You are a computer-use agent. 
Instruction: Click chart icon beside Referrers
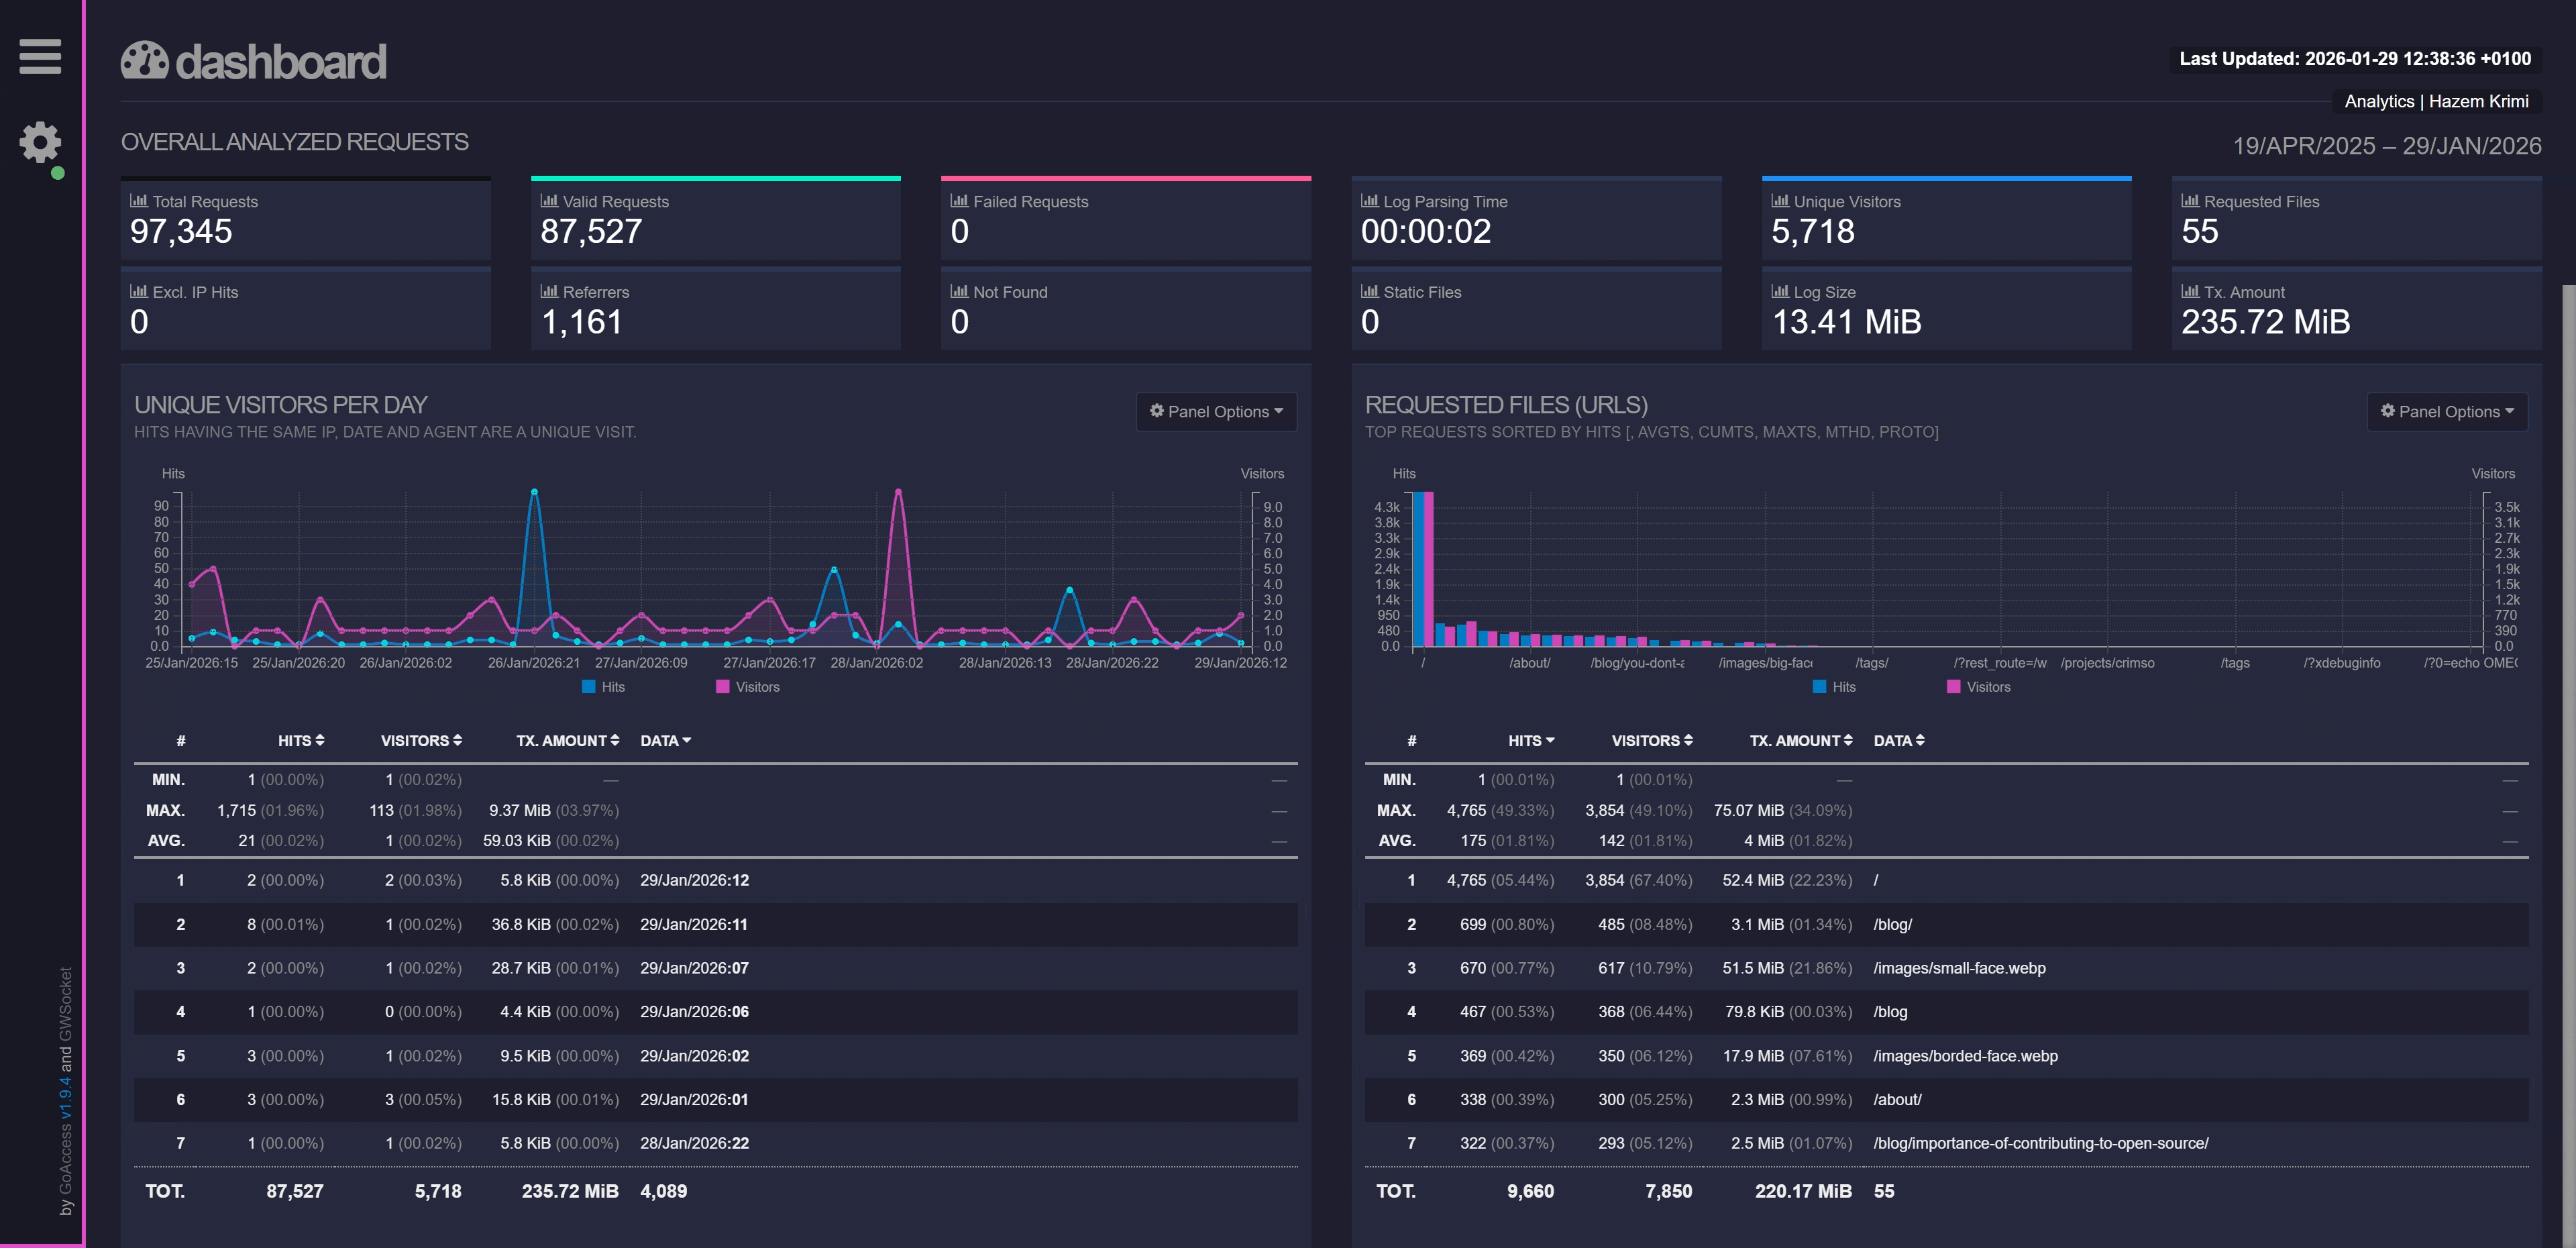click(549, 292)
